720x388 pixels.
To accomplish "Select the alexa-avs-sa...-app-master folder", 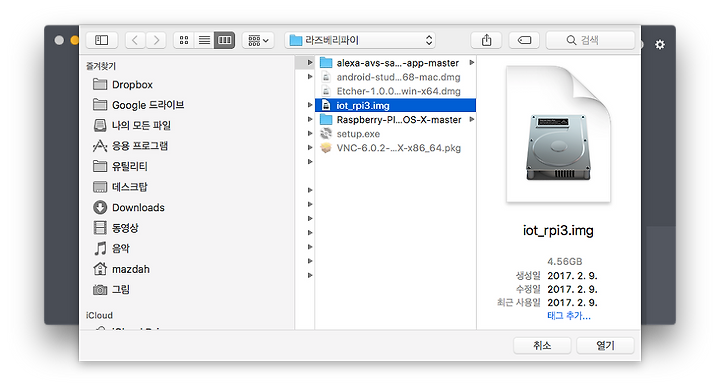I will (395, 63).
